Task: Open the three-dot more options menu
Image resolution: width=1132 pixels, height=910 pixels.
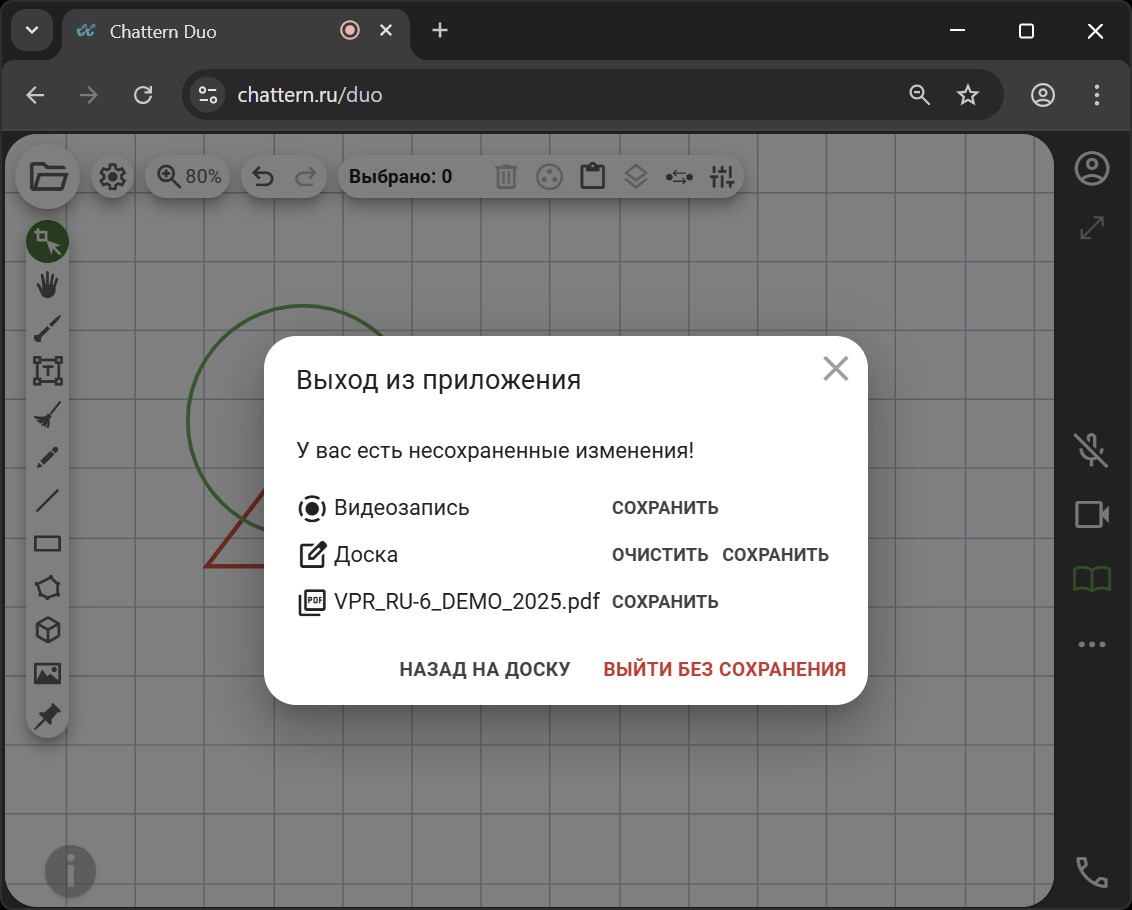Action: (1090, 643)
